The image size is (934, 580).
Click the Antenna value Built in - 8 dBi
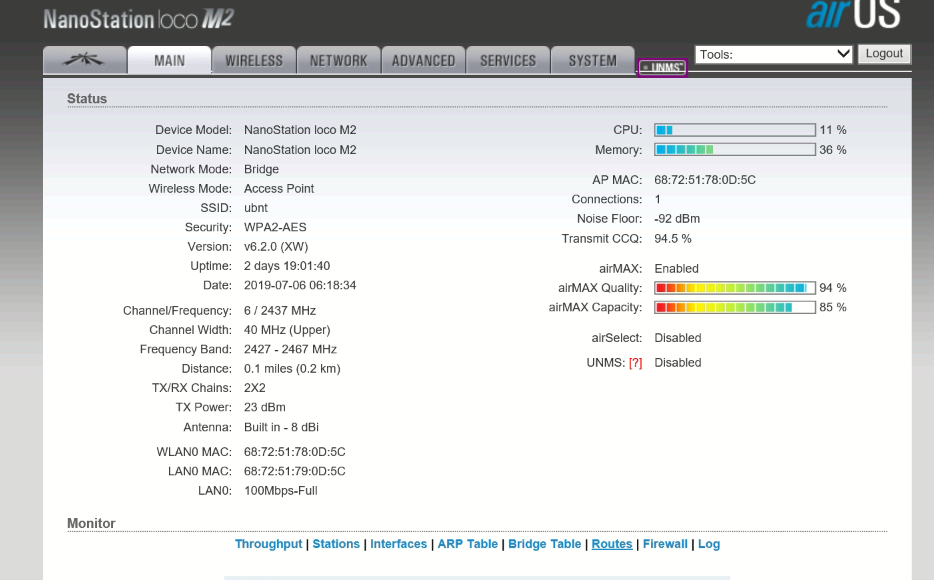[x=281, y=427]
